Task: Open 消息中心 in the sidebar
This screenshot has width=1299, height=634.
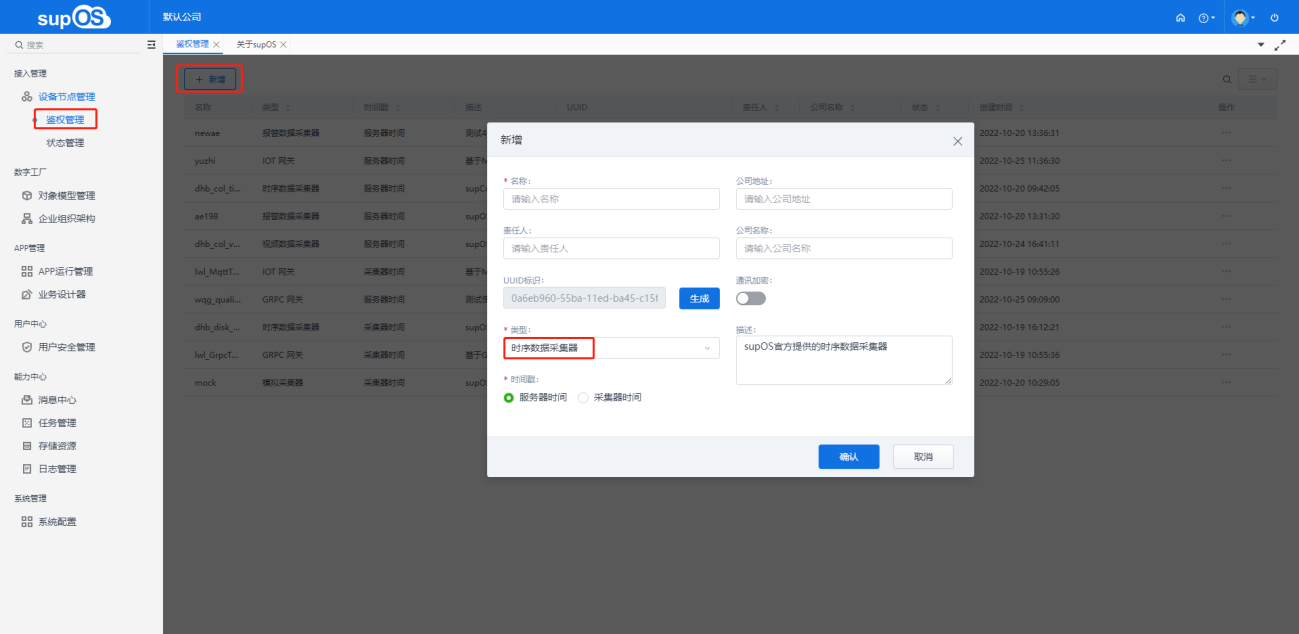Action: click(x=57, y=400)
